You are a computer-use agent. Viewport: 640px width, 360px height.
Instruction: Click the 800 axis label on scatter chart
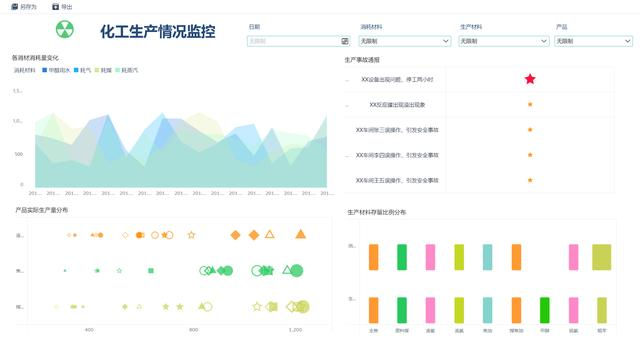tap(193, 329)
